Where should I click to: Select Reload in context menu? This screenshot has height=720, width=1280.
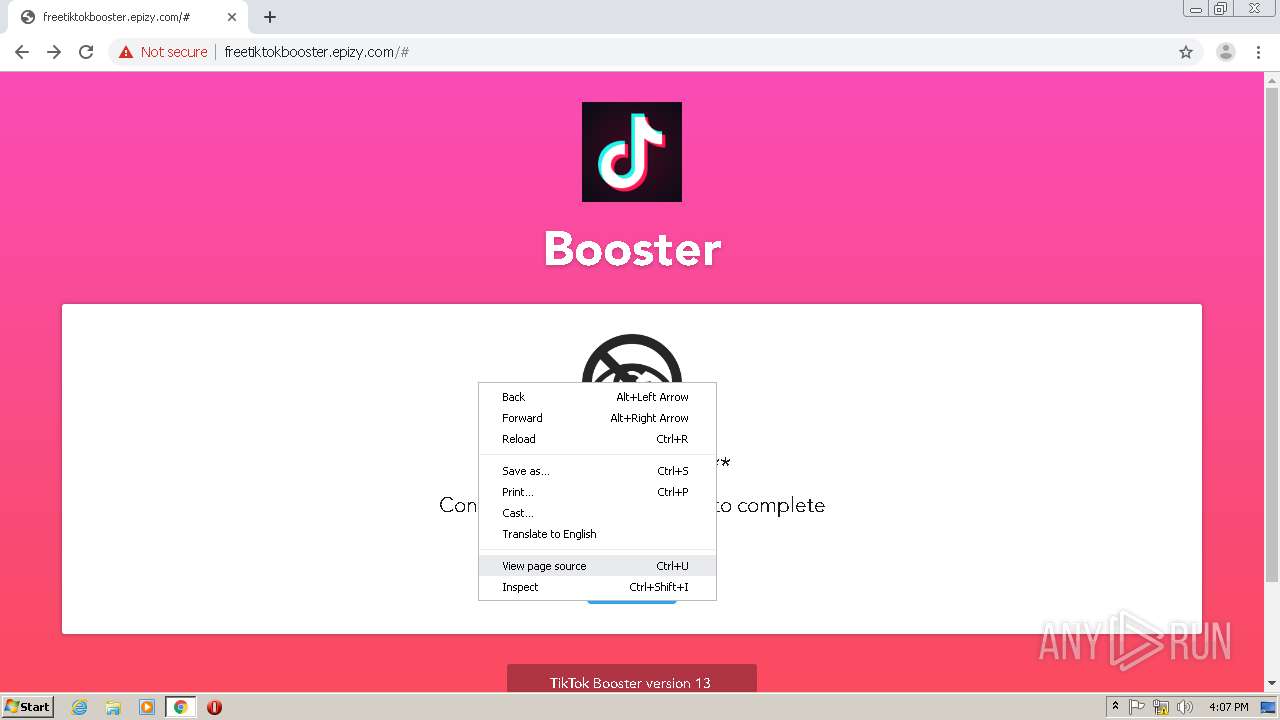tap(597, 439)
